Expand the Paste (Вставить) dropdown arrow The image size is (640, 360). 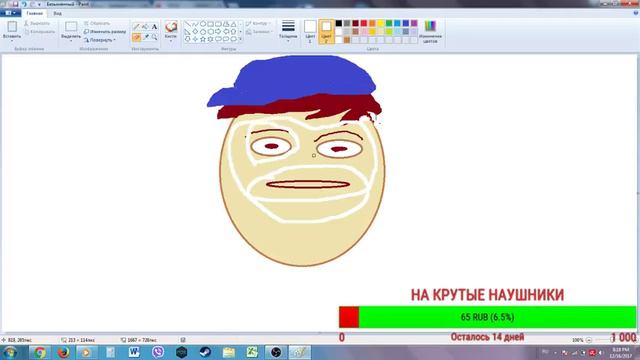(12, 40)
